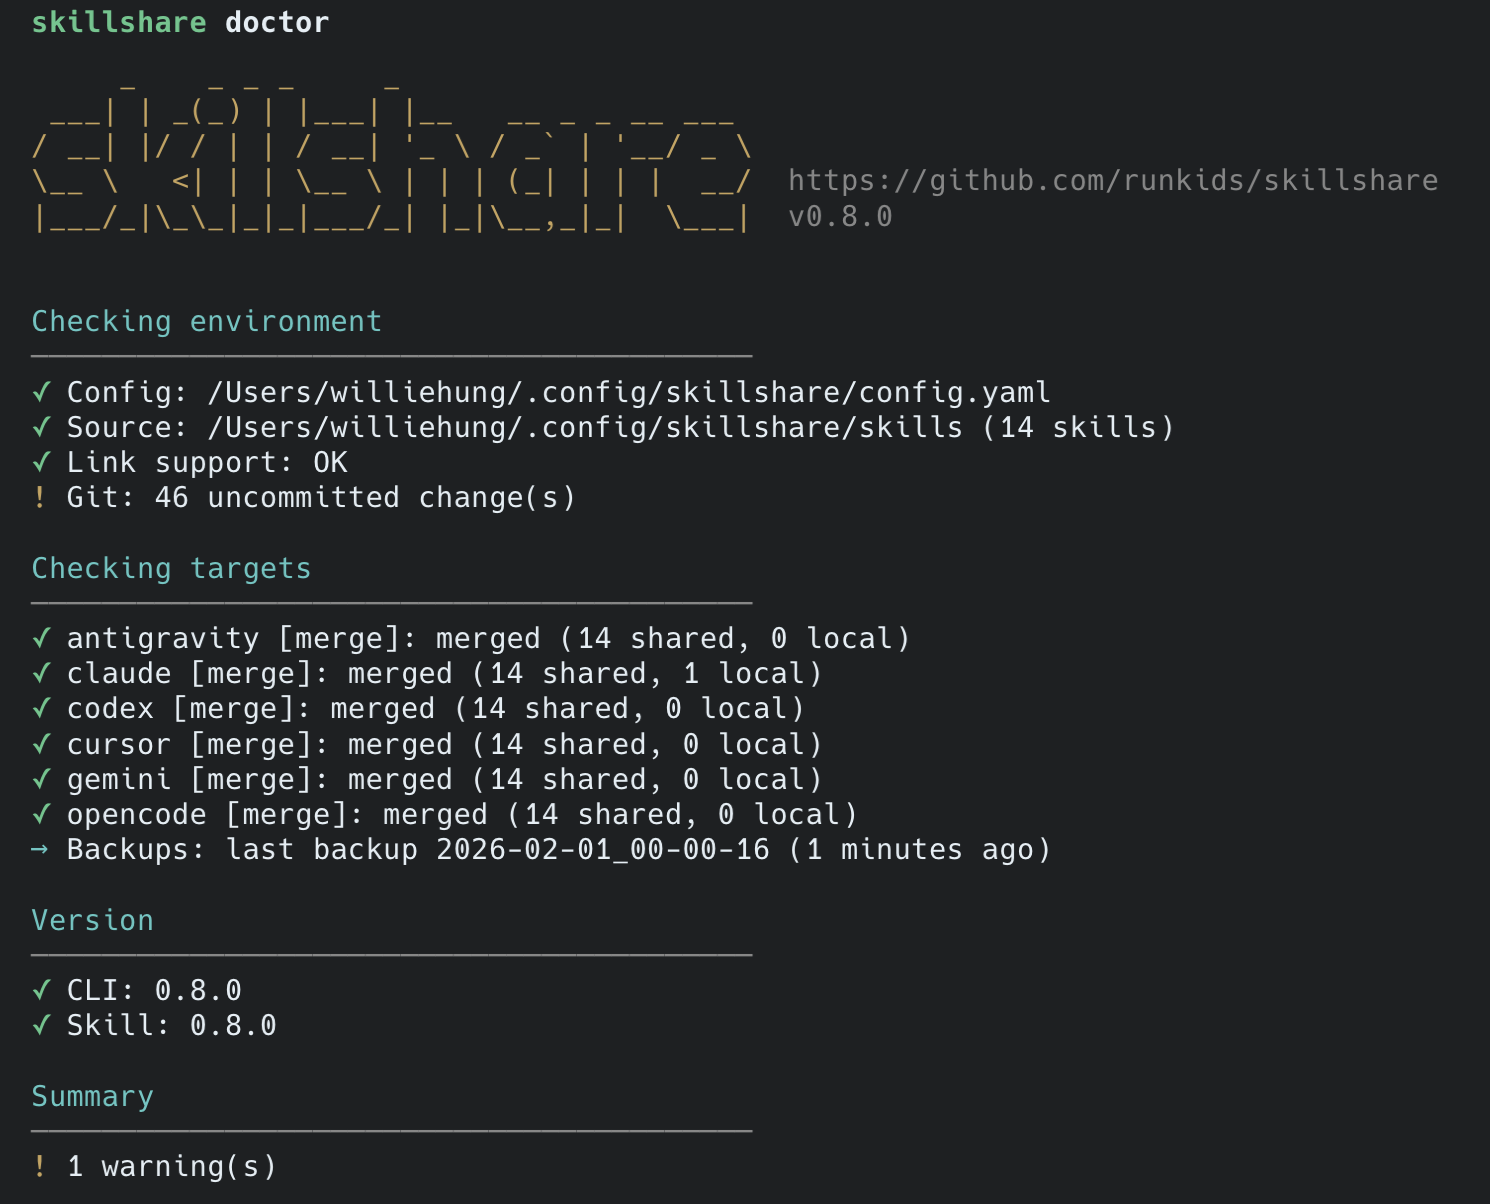Click the arrow icon beside Backups line

pyautogui.click(x=40, y=849)
